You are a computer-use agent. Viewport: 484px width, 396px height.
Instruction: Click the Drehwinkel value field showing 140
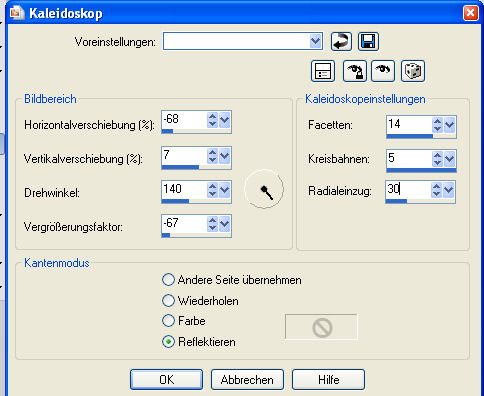point(184,190)
